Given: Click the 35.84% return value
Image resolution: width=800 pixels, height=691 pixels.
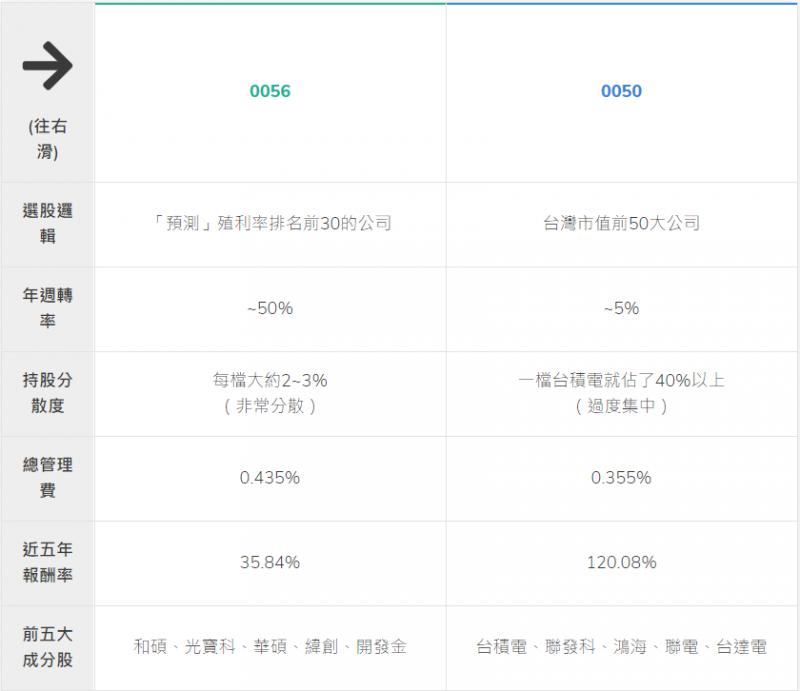Looking at the screenshot, I should [x=270, y=562].
